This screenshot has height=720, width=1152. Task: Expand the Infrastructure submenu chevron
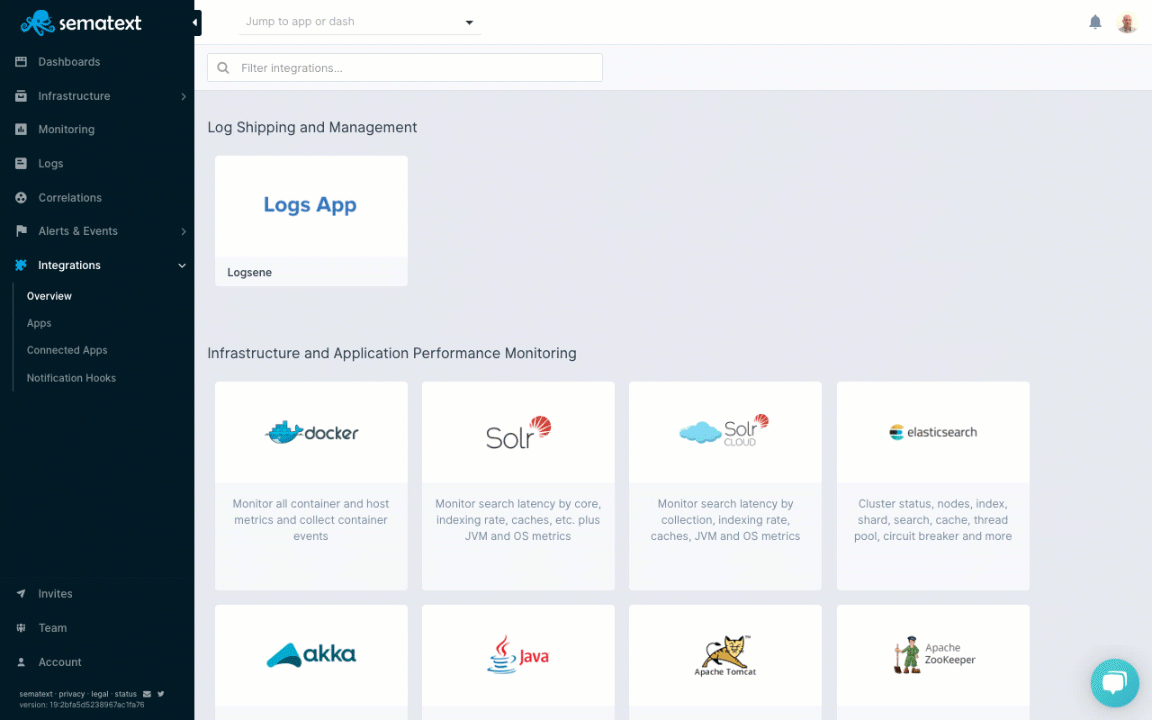point(183,96)
